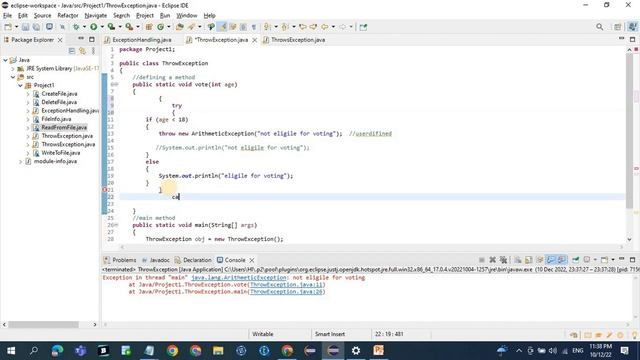Image resolution: width=640 pixels, height=360 pixels.
Task: Toggle the Mark Occurrences highlighter icon
Action: tap(222, 27)
